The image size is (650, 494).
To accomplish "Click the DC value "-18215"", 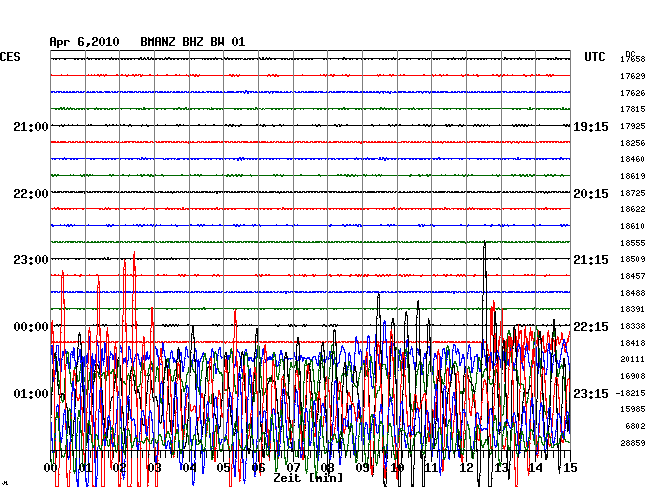I will (x=631, y=393).
